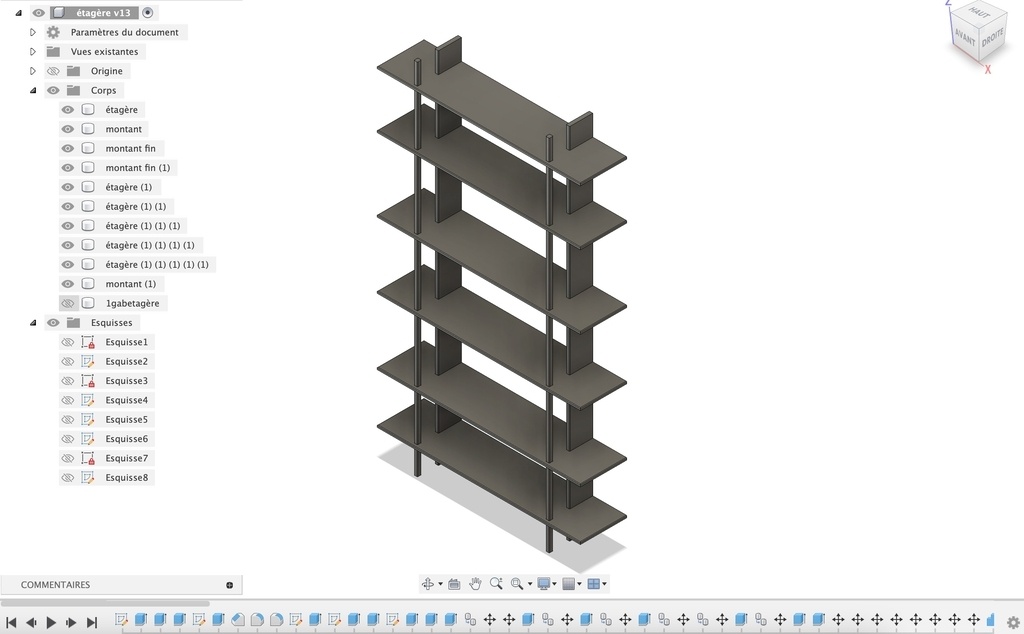This screenshot has width=1024, height=634.
Task: Show the Origine folder
Action: [x=54, y=71]
